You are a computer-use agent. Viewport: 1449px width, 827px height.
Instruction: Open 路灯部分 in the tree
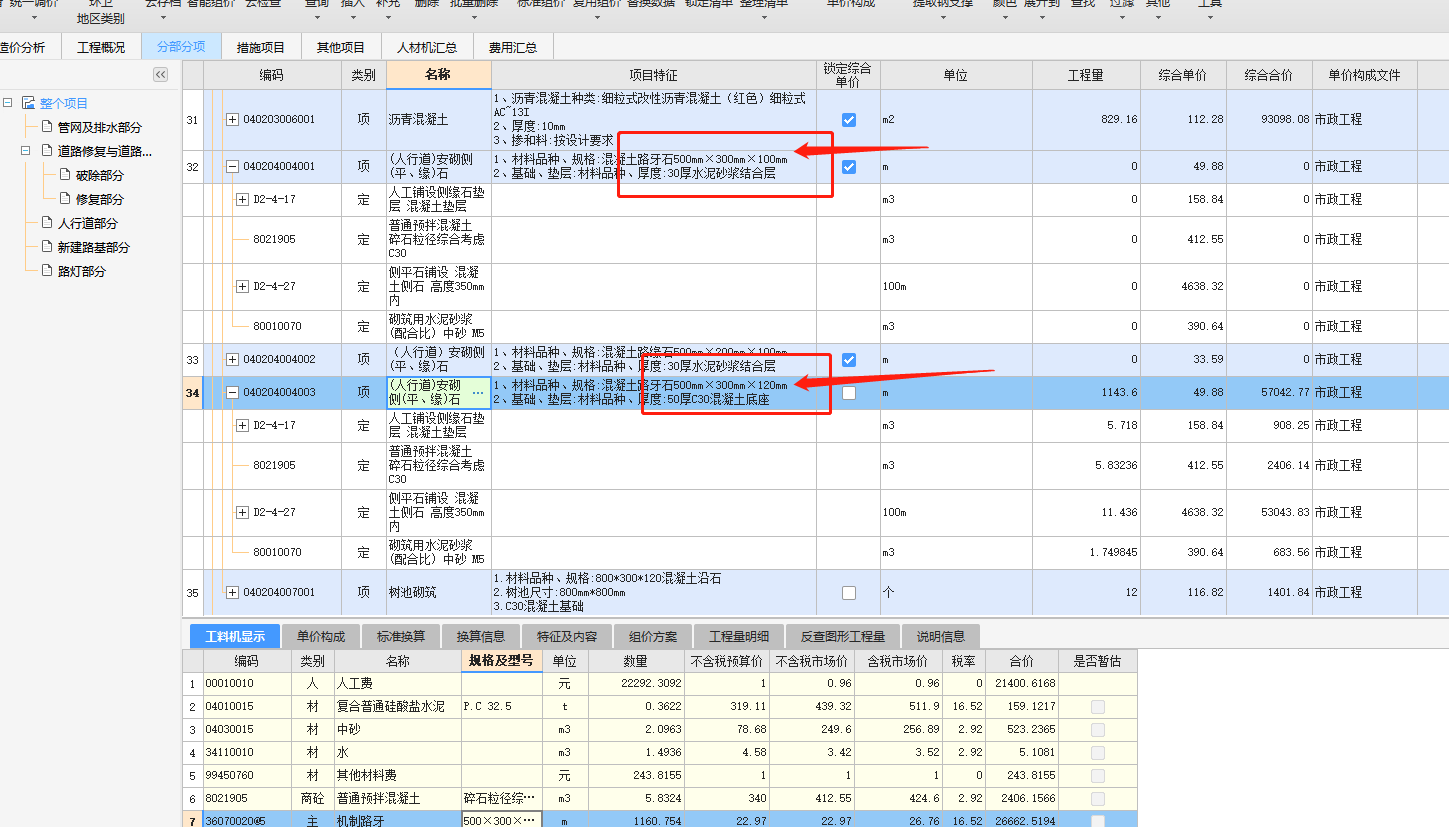pos(81,271)
